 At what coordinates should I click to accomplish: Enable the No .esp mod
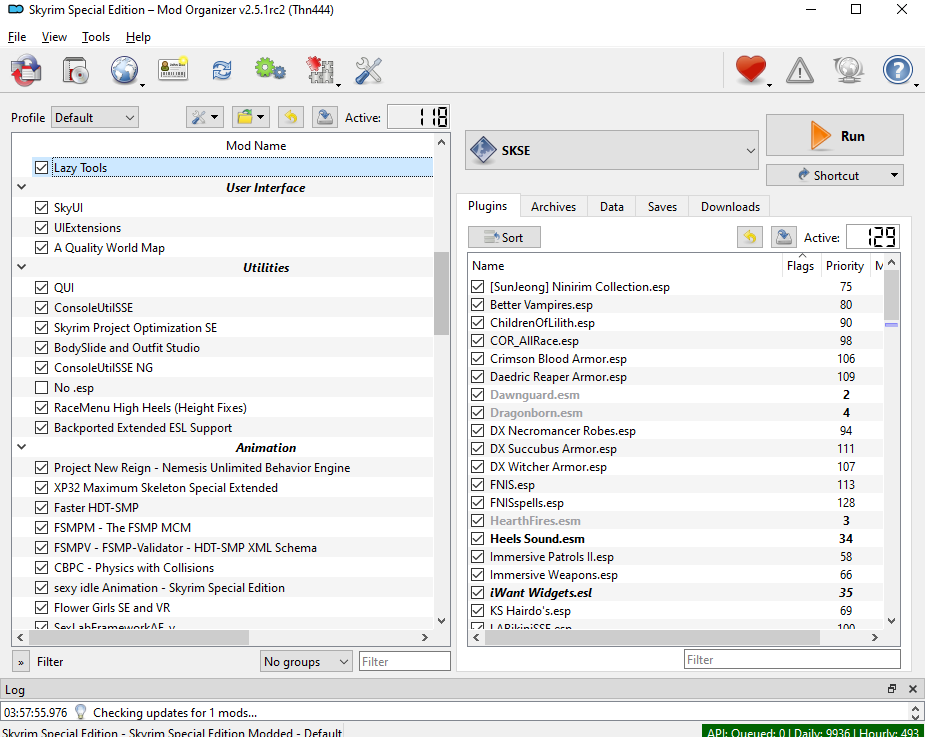tap(41, 388)
